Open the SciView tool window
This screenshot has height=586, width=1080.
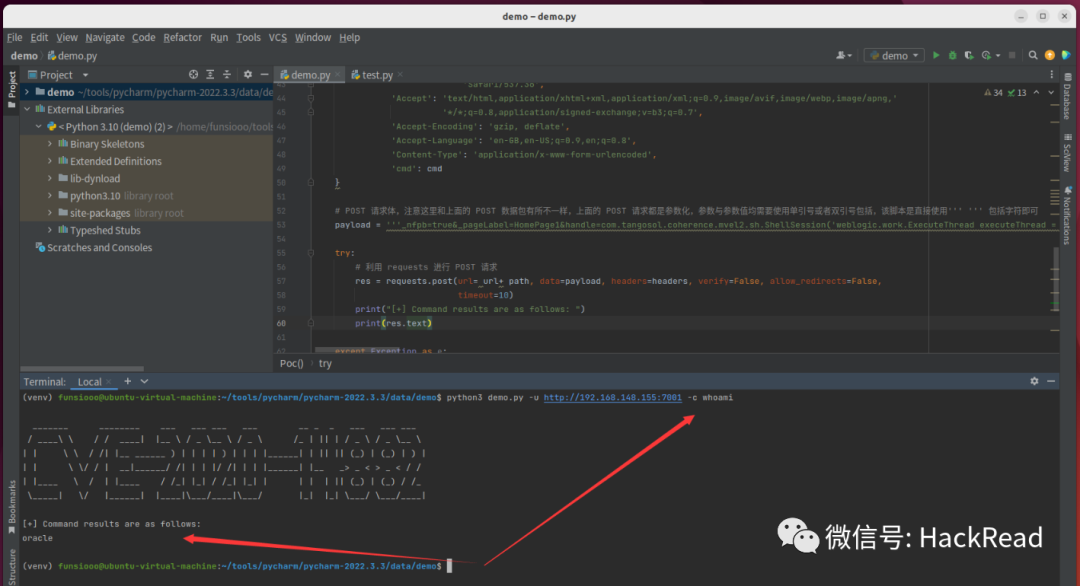tap(1068, 153)
